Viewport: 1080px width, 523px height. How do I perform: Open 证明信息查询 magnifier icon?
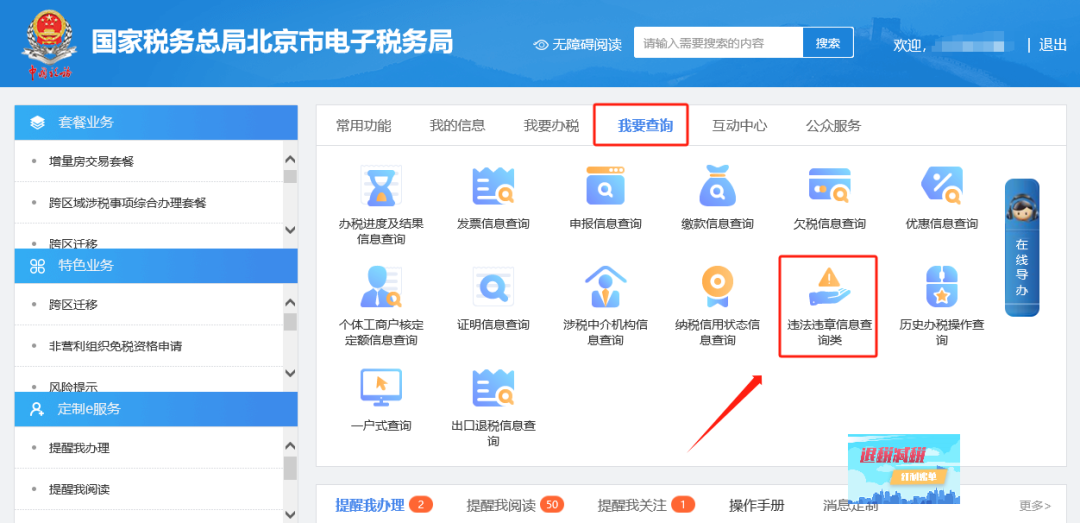click(x=493, y=287)
